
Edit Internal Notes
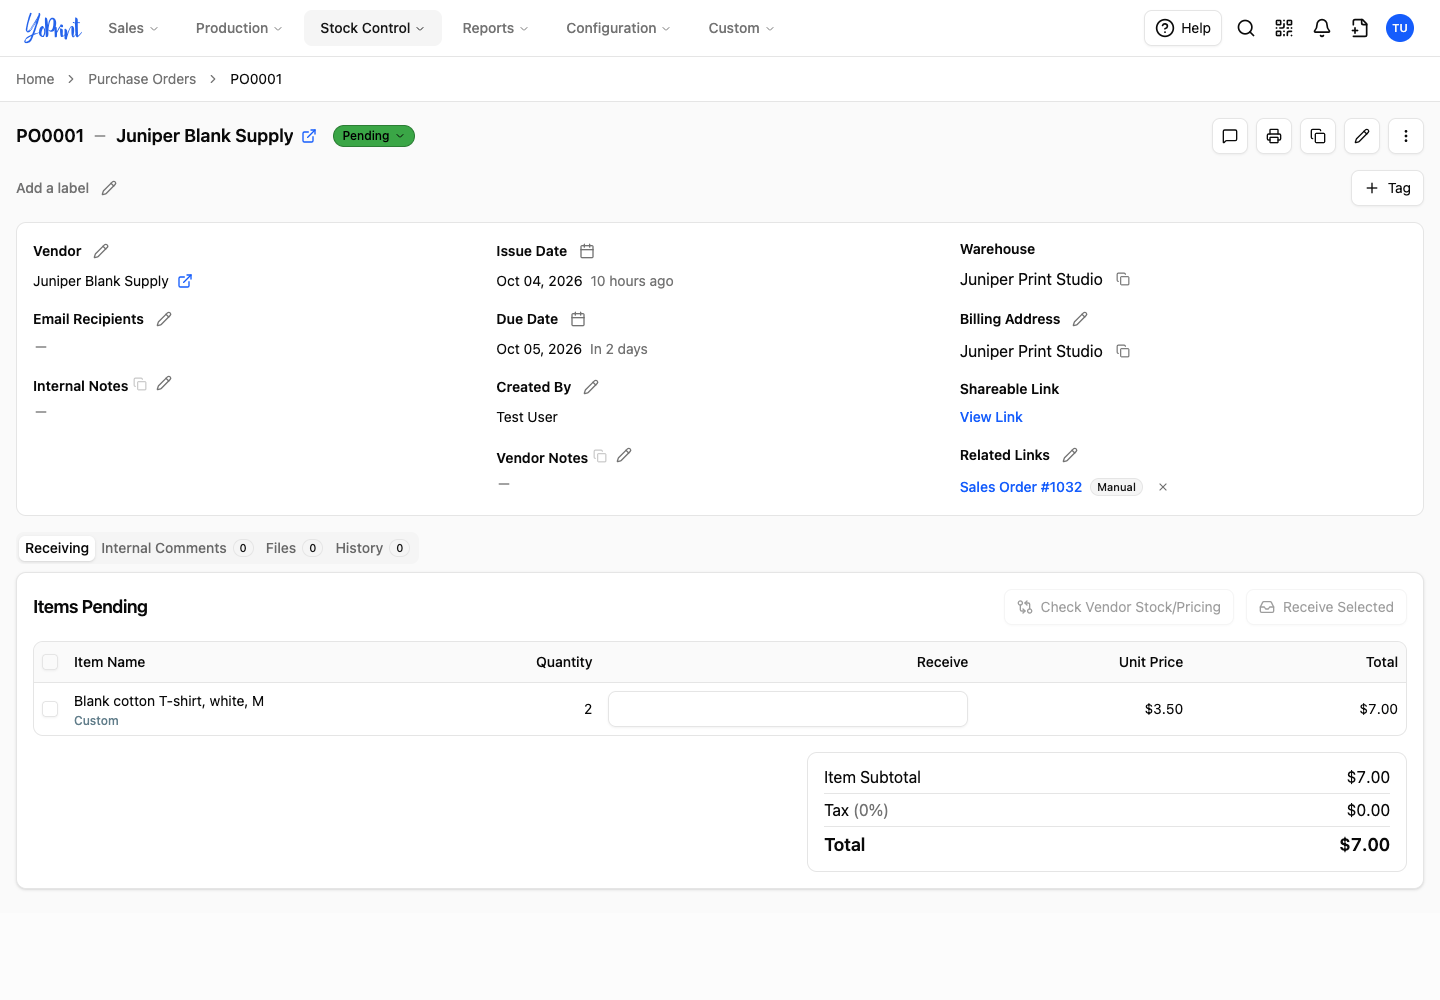pyautogui.click(x=164, y=383)
